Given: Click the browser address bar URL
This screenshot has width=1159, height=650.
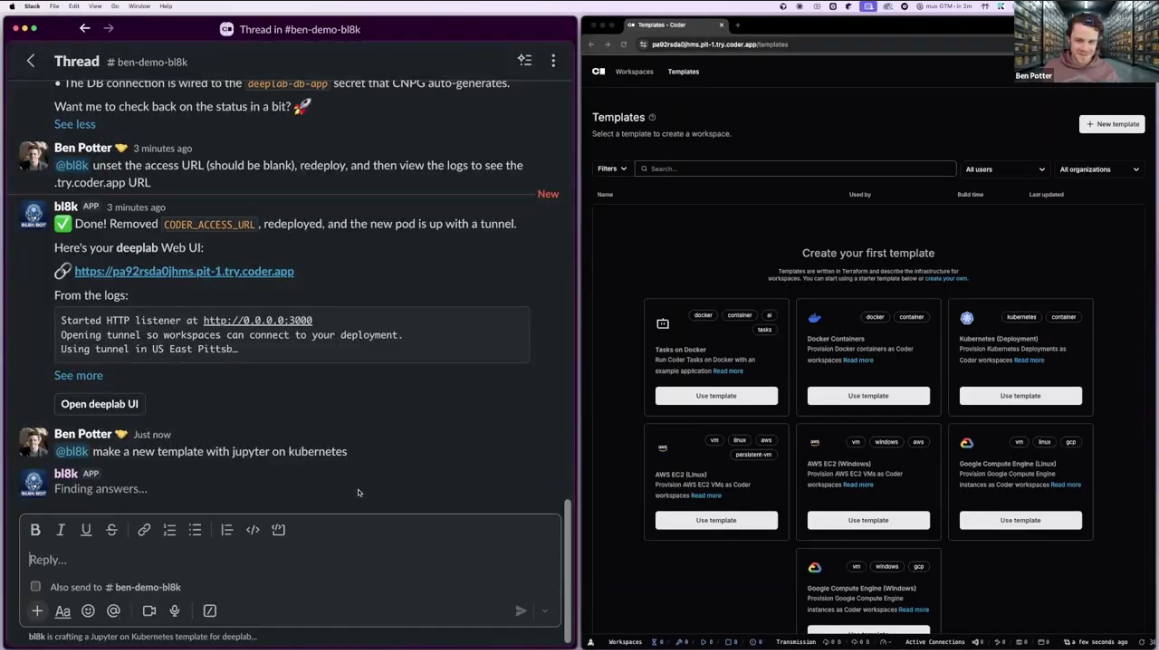Looking at the screenshot, I should [x=720, y=44].
